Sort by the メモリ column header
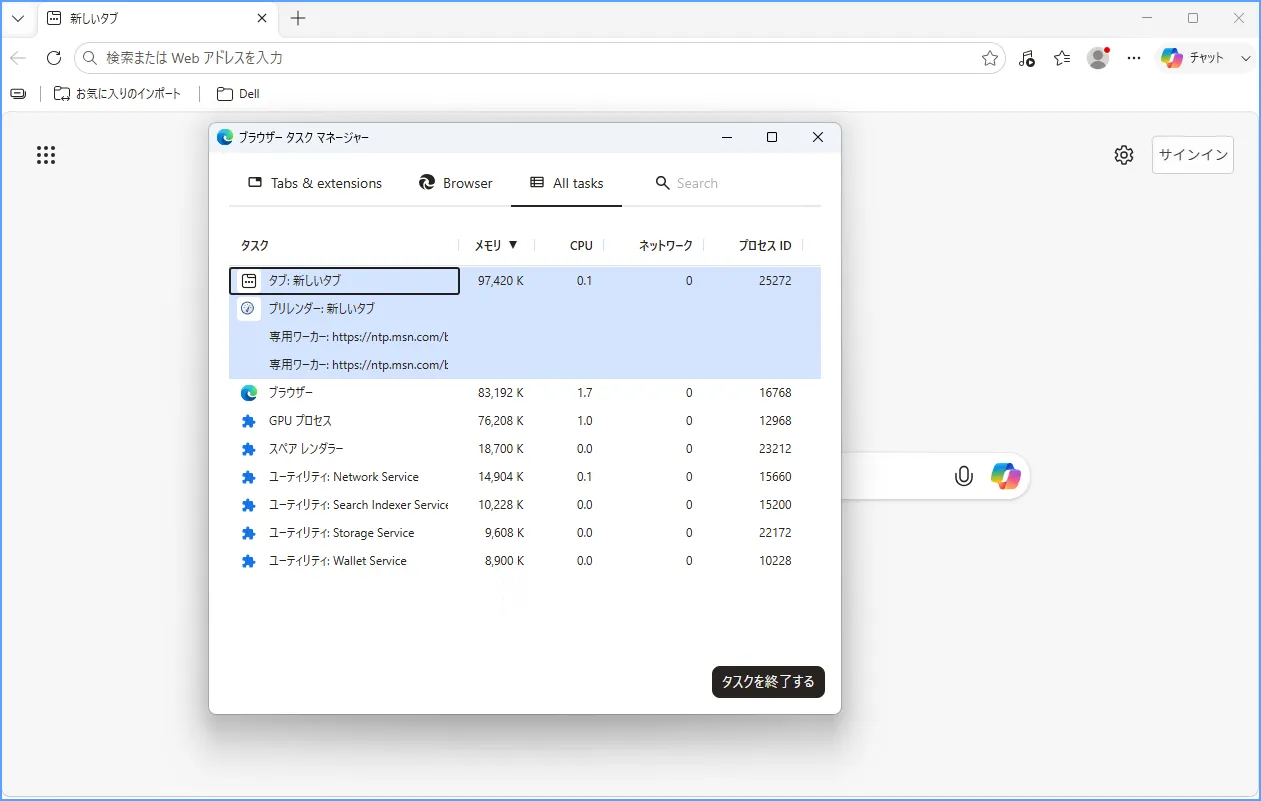1261x801 pixels. 496,245
